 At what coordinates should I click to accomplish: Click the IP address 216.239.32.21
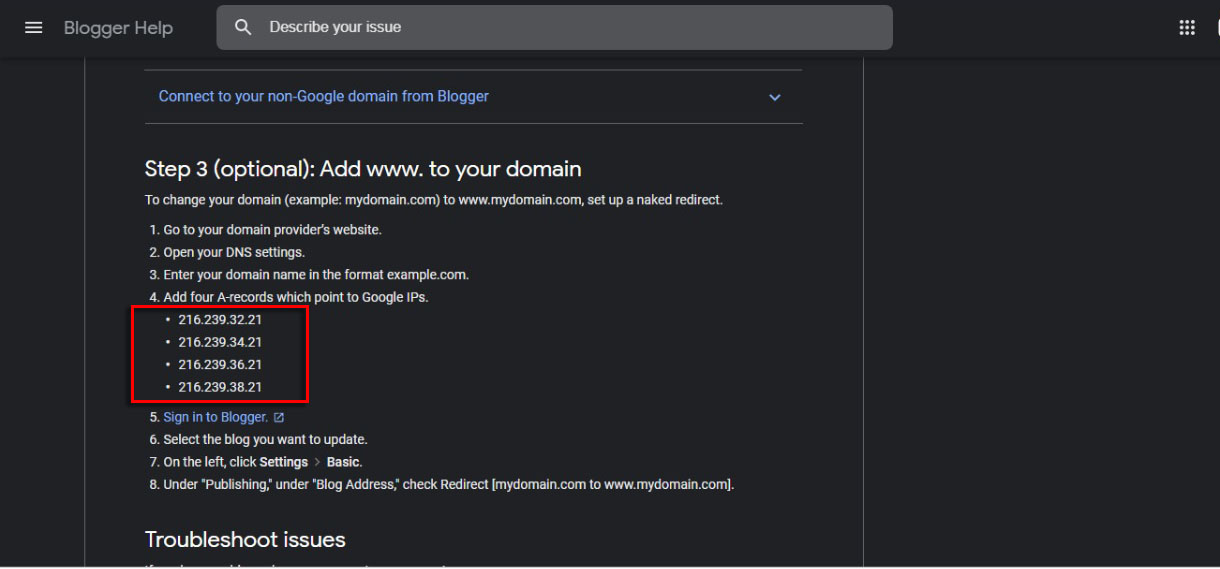tap(220, 320)
